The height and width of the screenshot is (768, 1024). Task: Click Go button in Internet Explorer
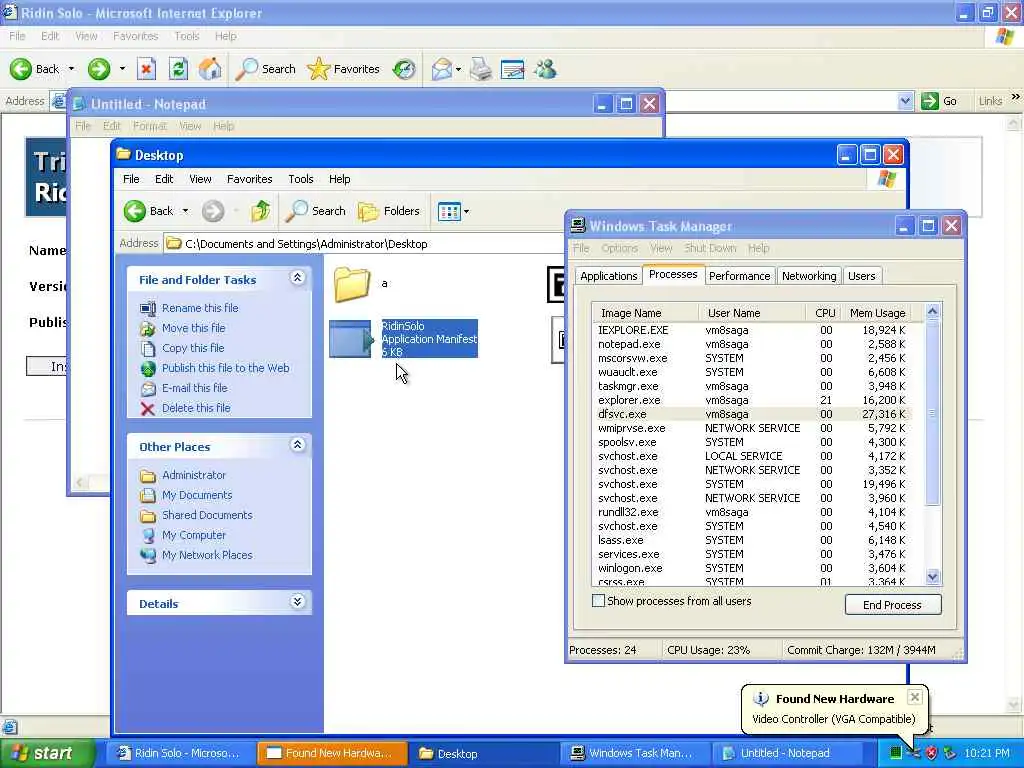(940, 101)
